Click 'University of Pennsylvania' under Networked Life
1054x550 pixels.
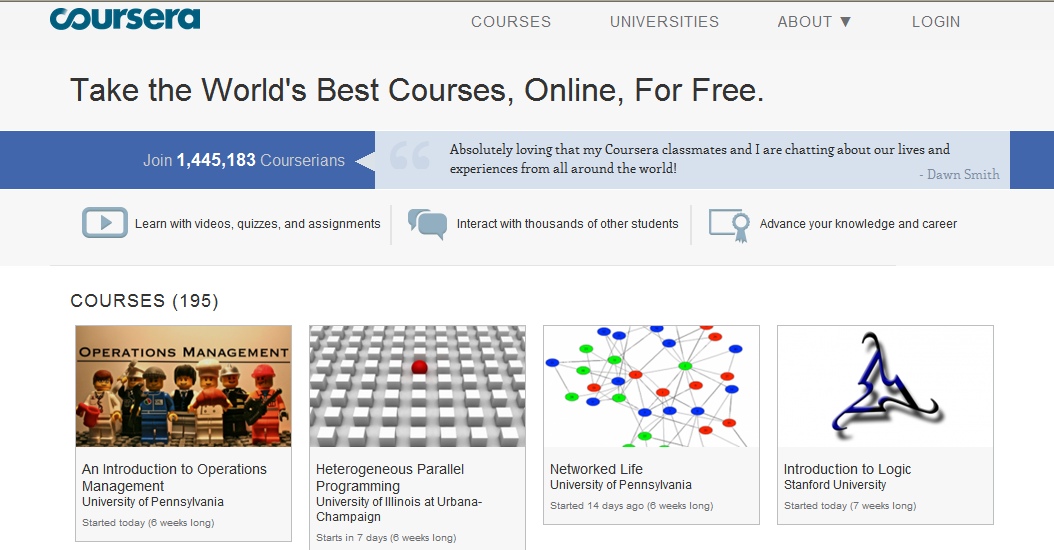[x=620, y=485]
